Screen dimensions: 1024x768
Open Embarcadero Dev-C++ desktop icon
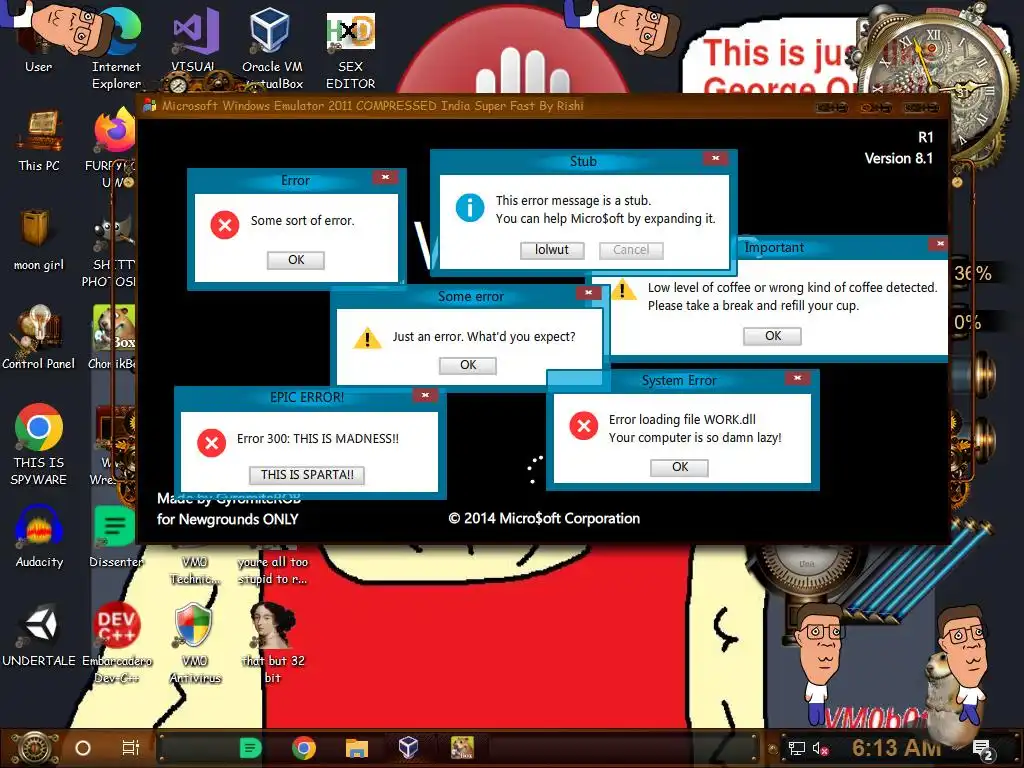tap(116, 643)
